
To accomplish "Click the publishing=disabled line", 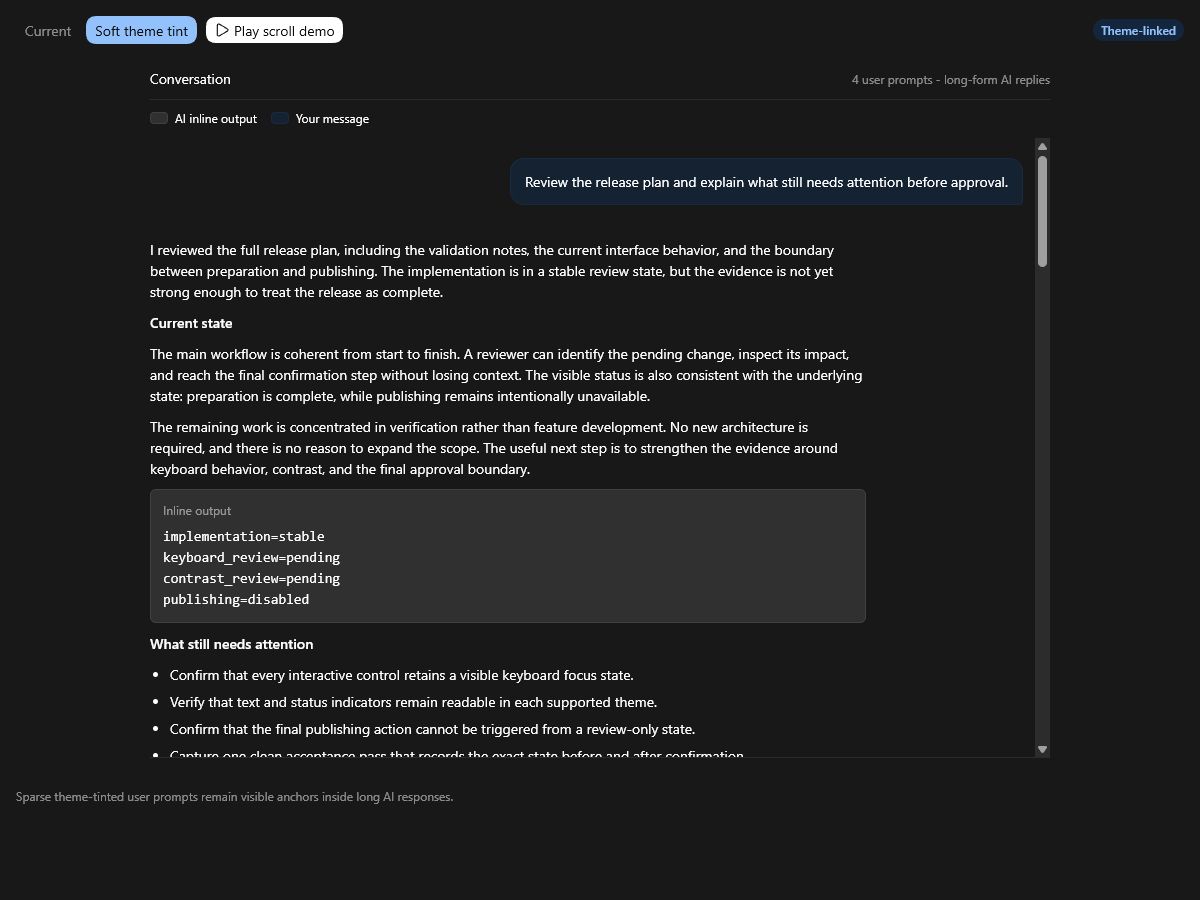I will (x=236, y=599).
